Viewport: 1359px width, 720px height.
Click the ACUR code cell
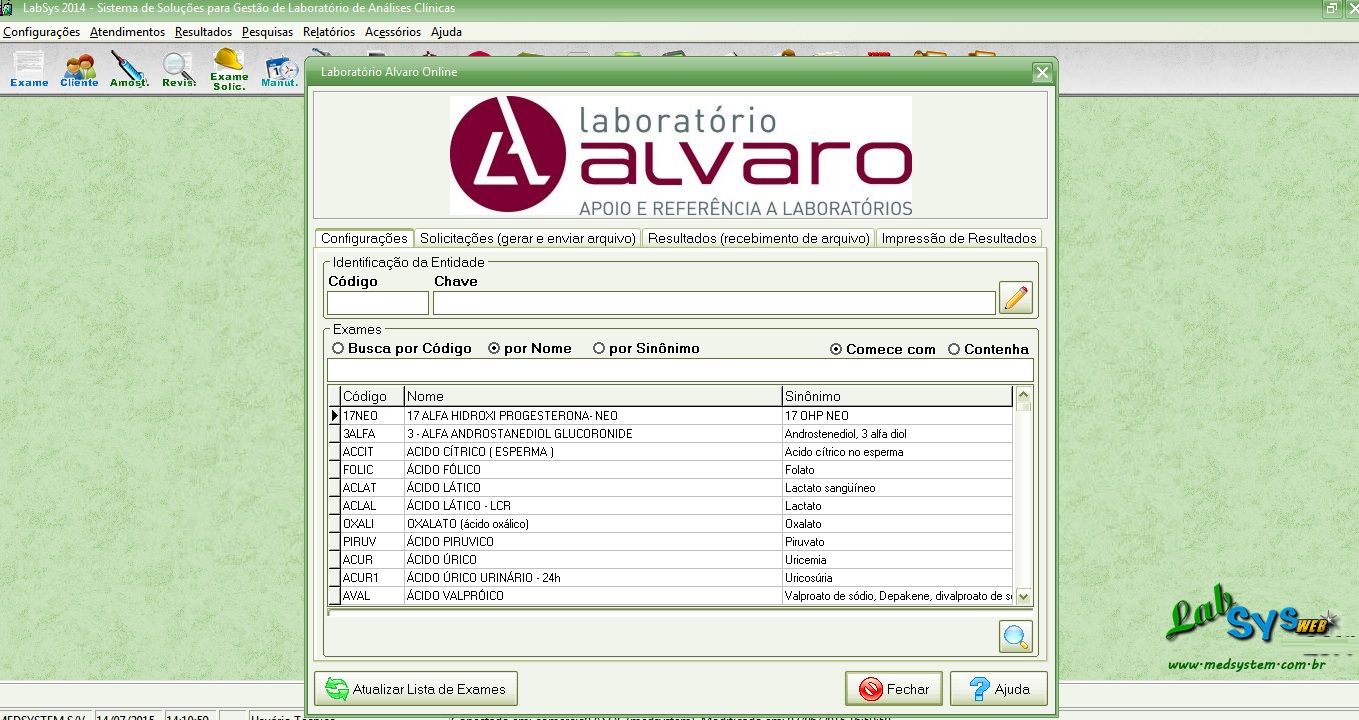click(x=372, y=560)
